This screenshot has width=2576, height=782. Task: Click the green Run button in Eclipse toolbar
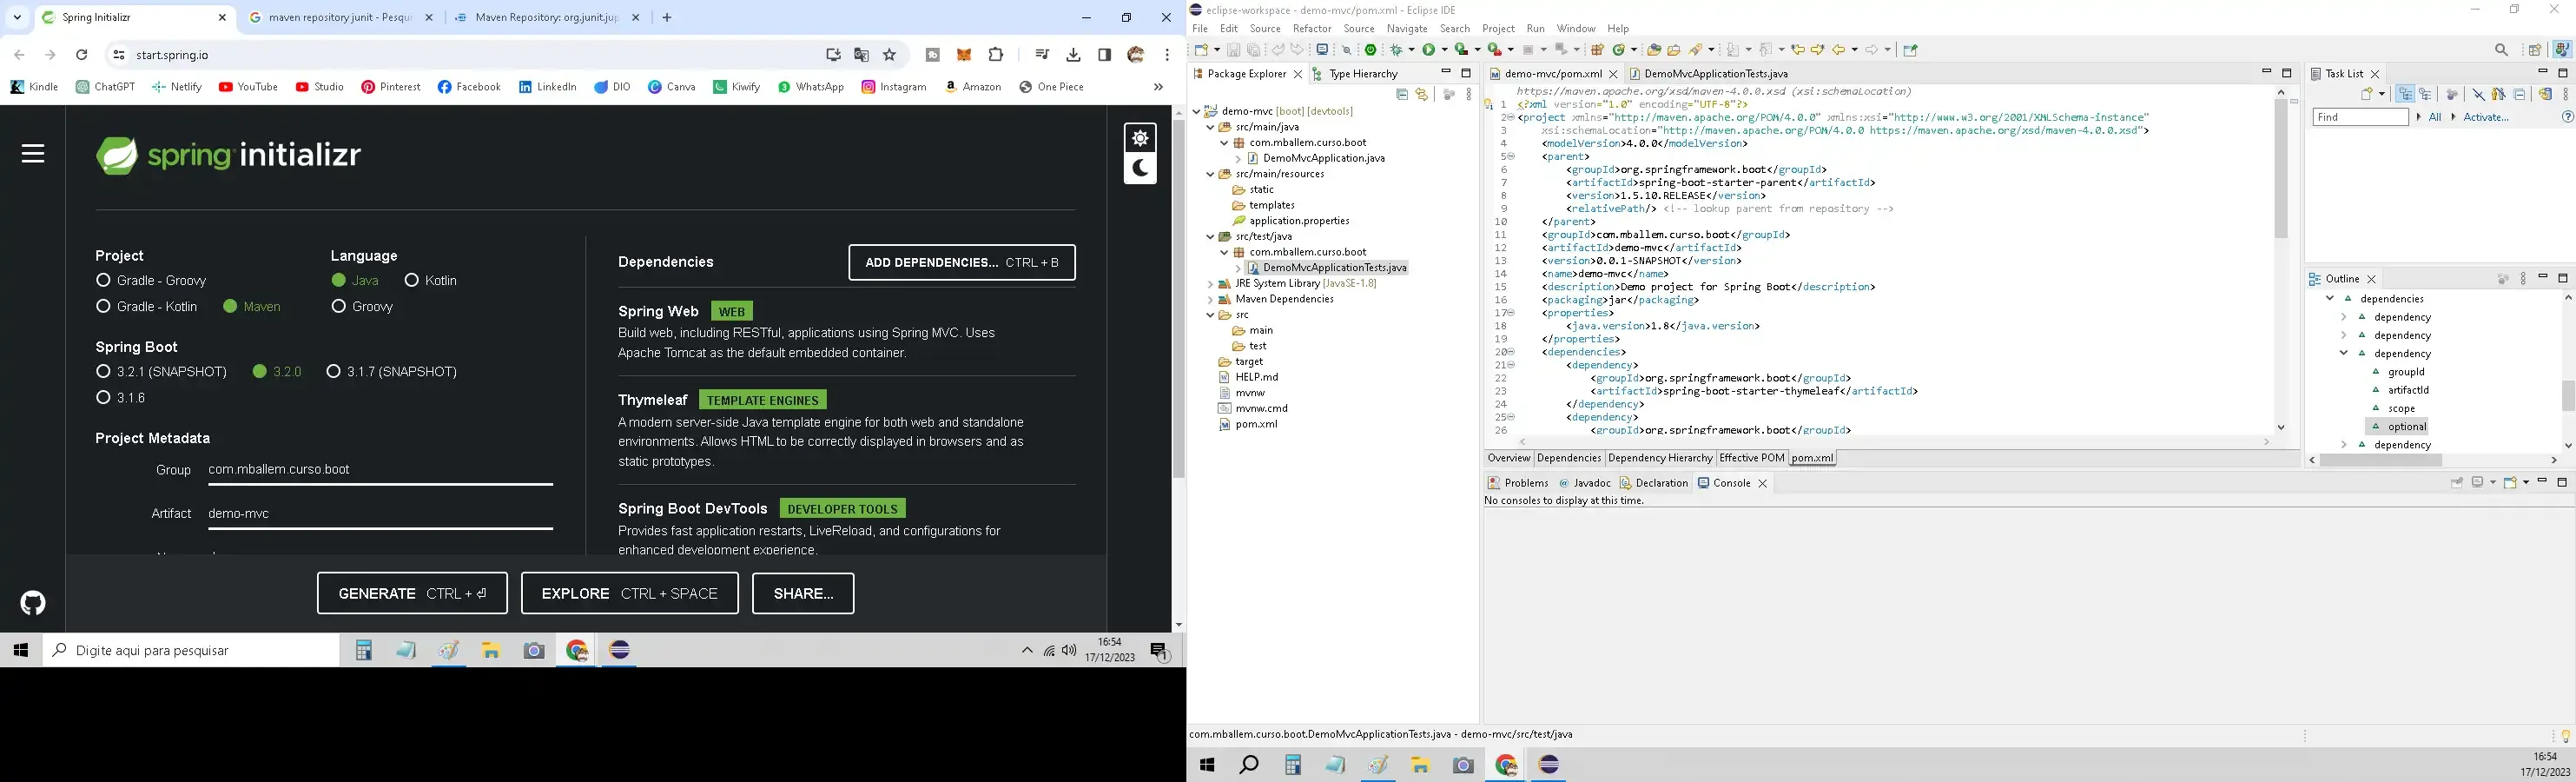pyautogui.click(x=1429, y=50)
